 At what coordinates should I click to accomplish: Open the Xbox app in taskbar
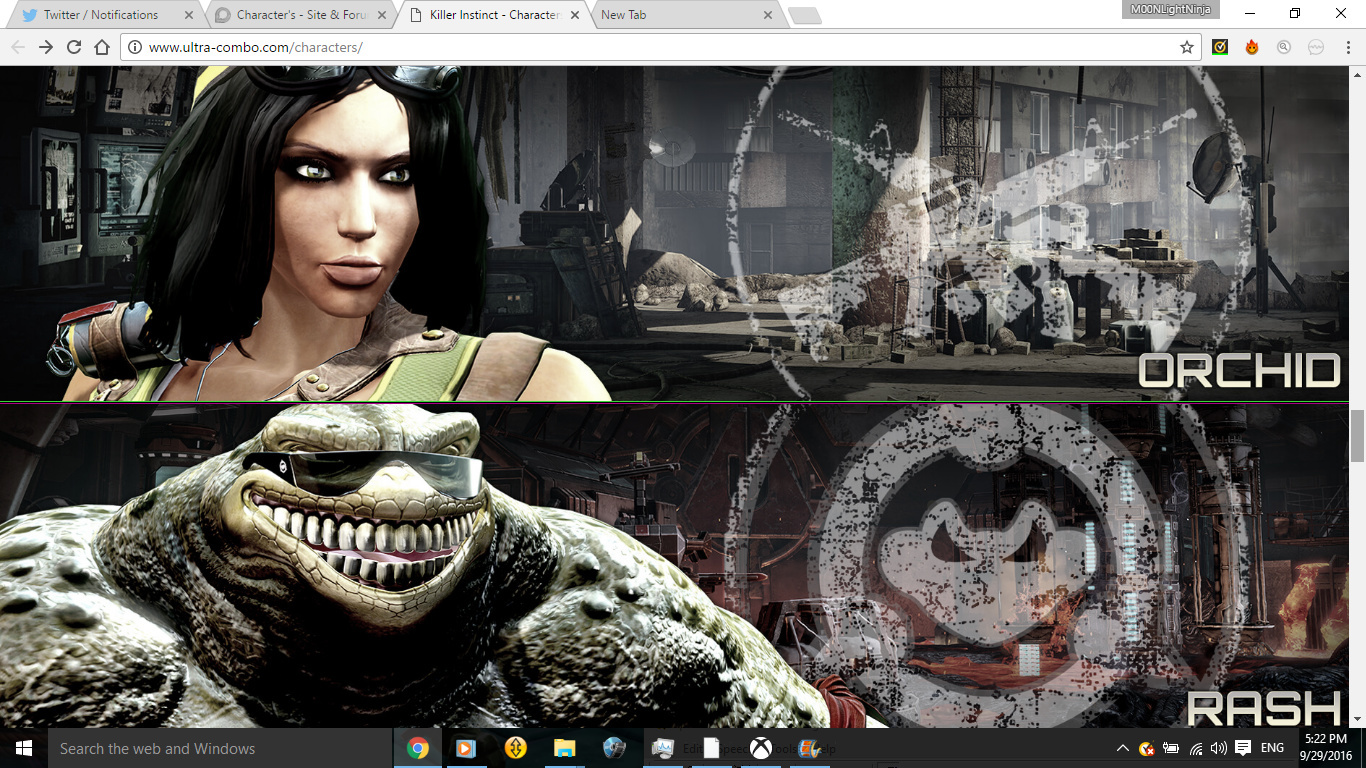761,748
